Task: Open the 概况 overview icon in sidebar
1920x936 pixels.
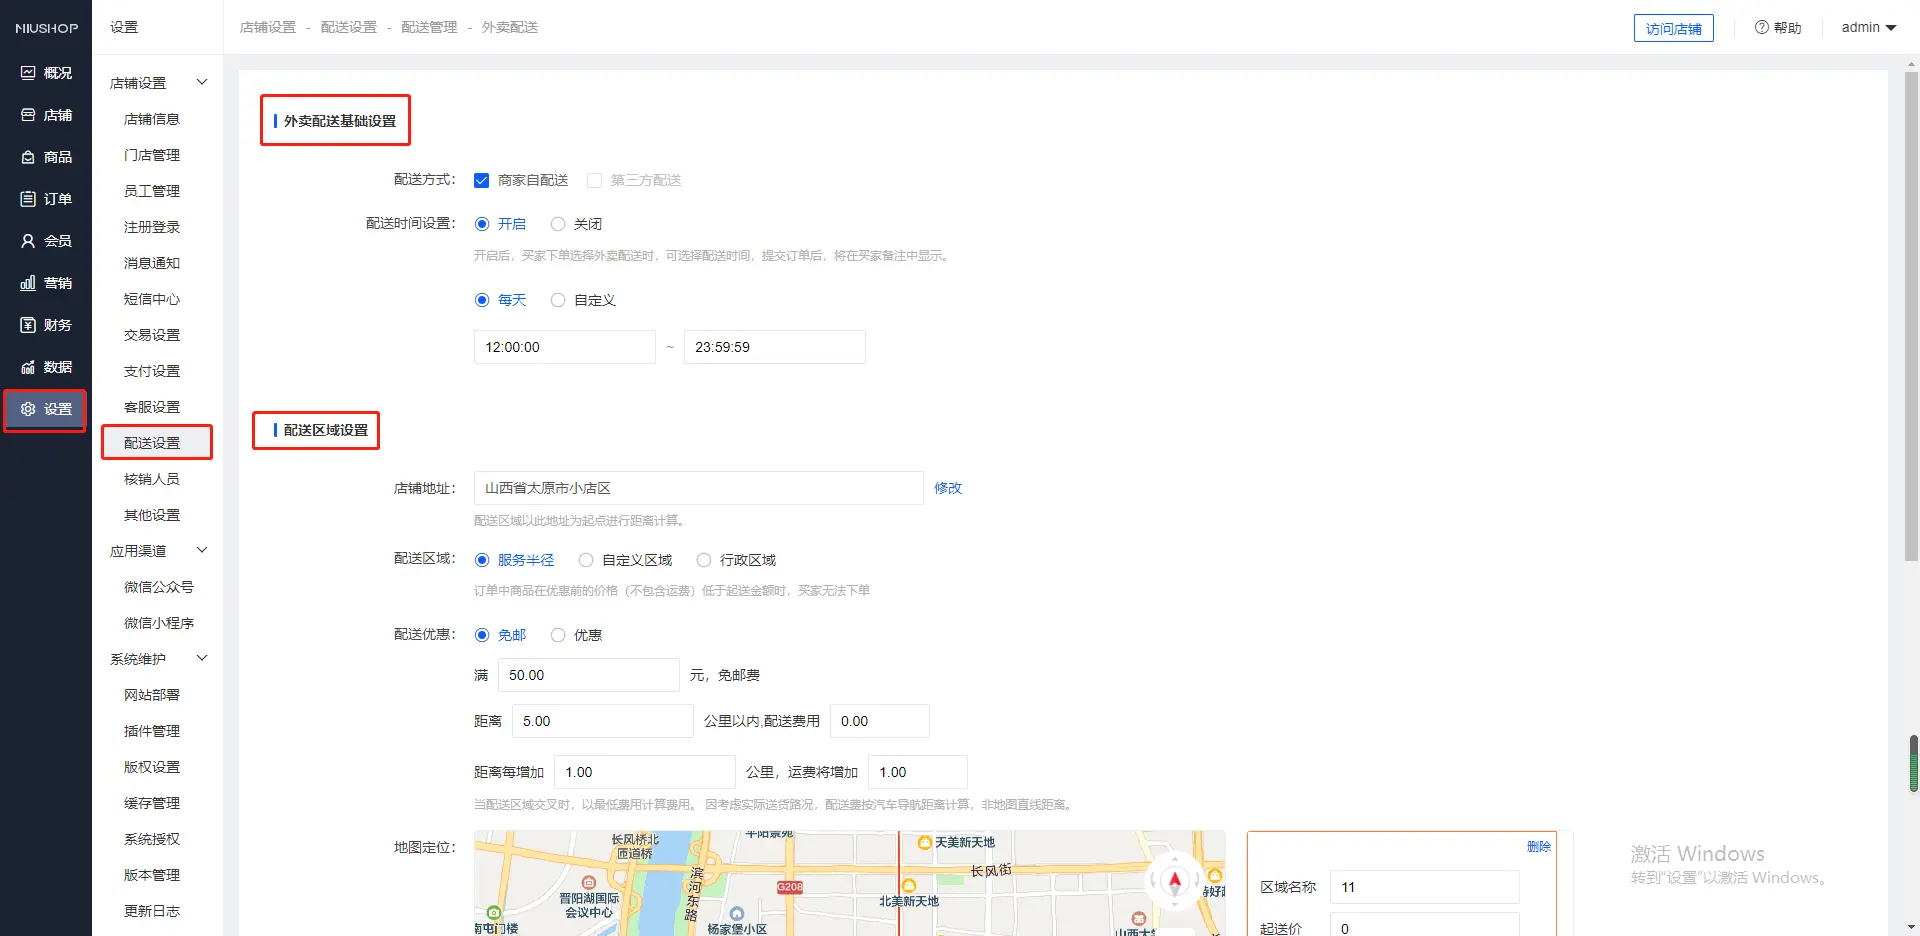Action: (x=28, y=73)
